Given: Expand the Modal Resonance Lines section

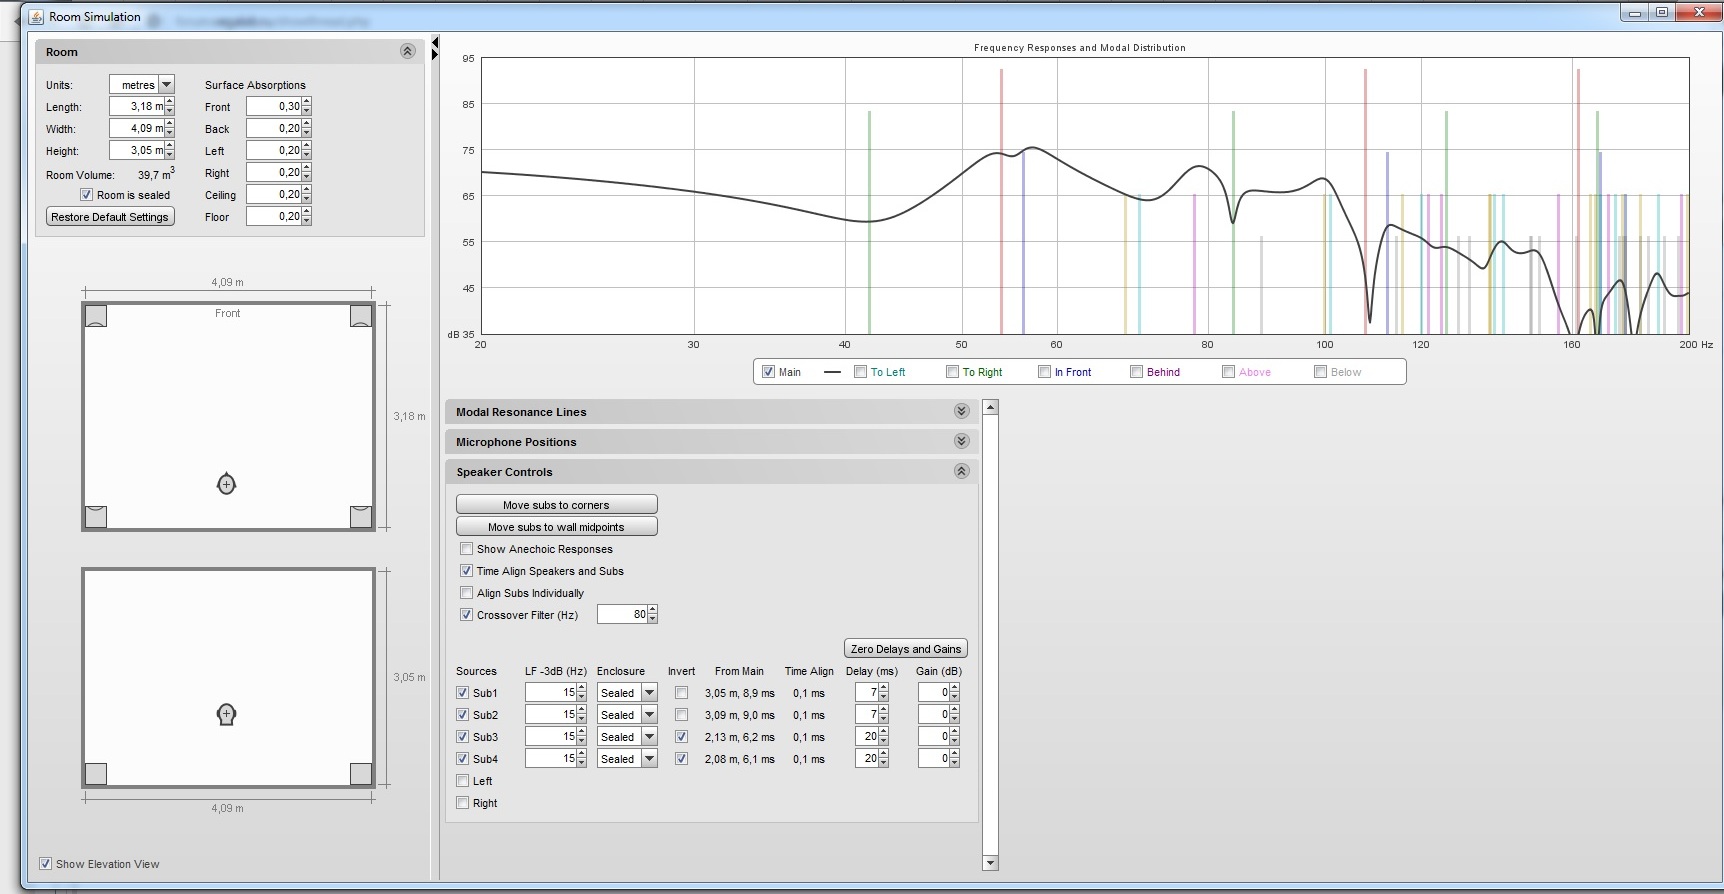Looking at the screenshot, I should [x=961, y=412].
